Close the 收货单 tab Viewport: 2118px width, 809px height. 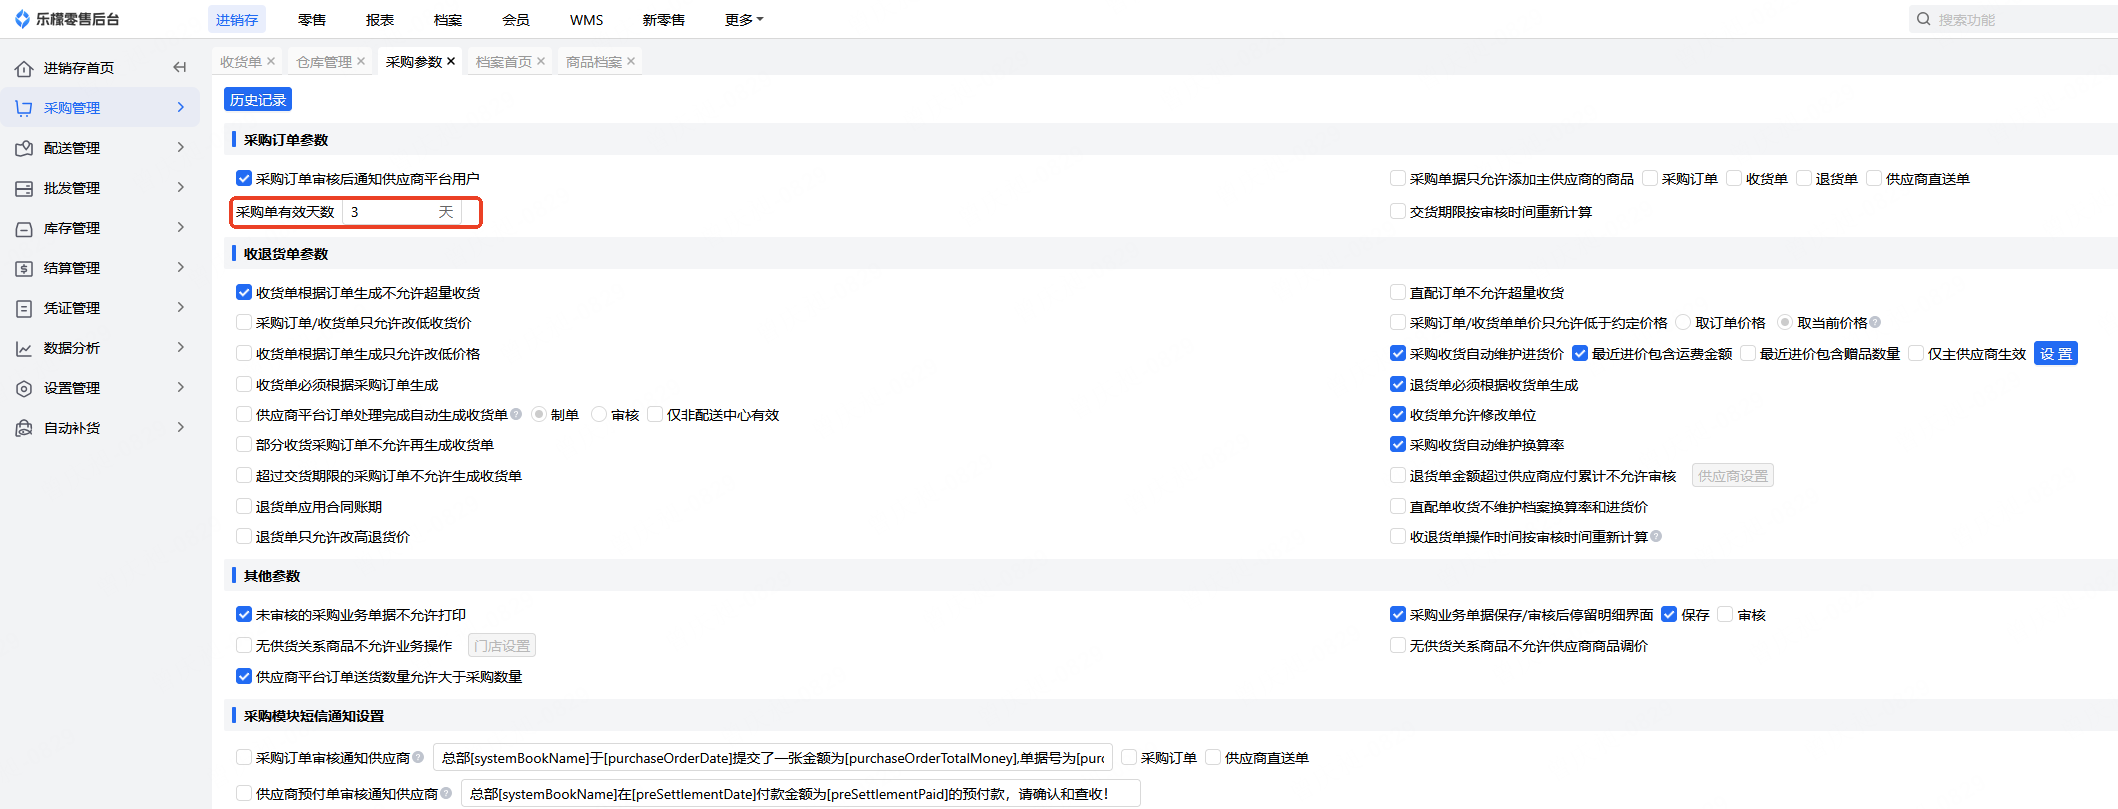click(271, 61)
